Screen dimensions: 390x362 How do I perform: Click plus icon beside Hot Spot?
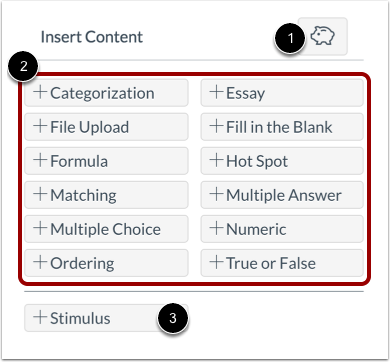click(216, 160)
